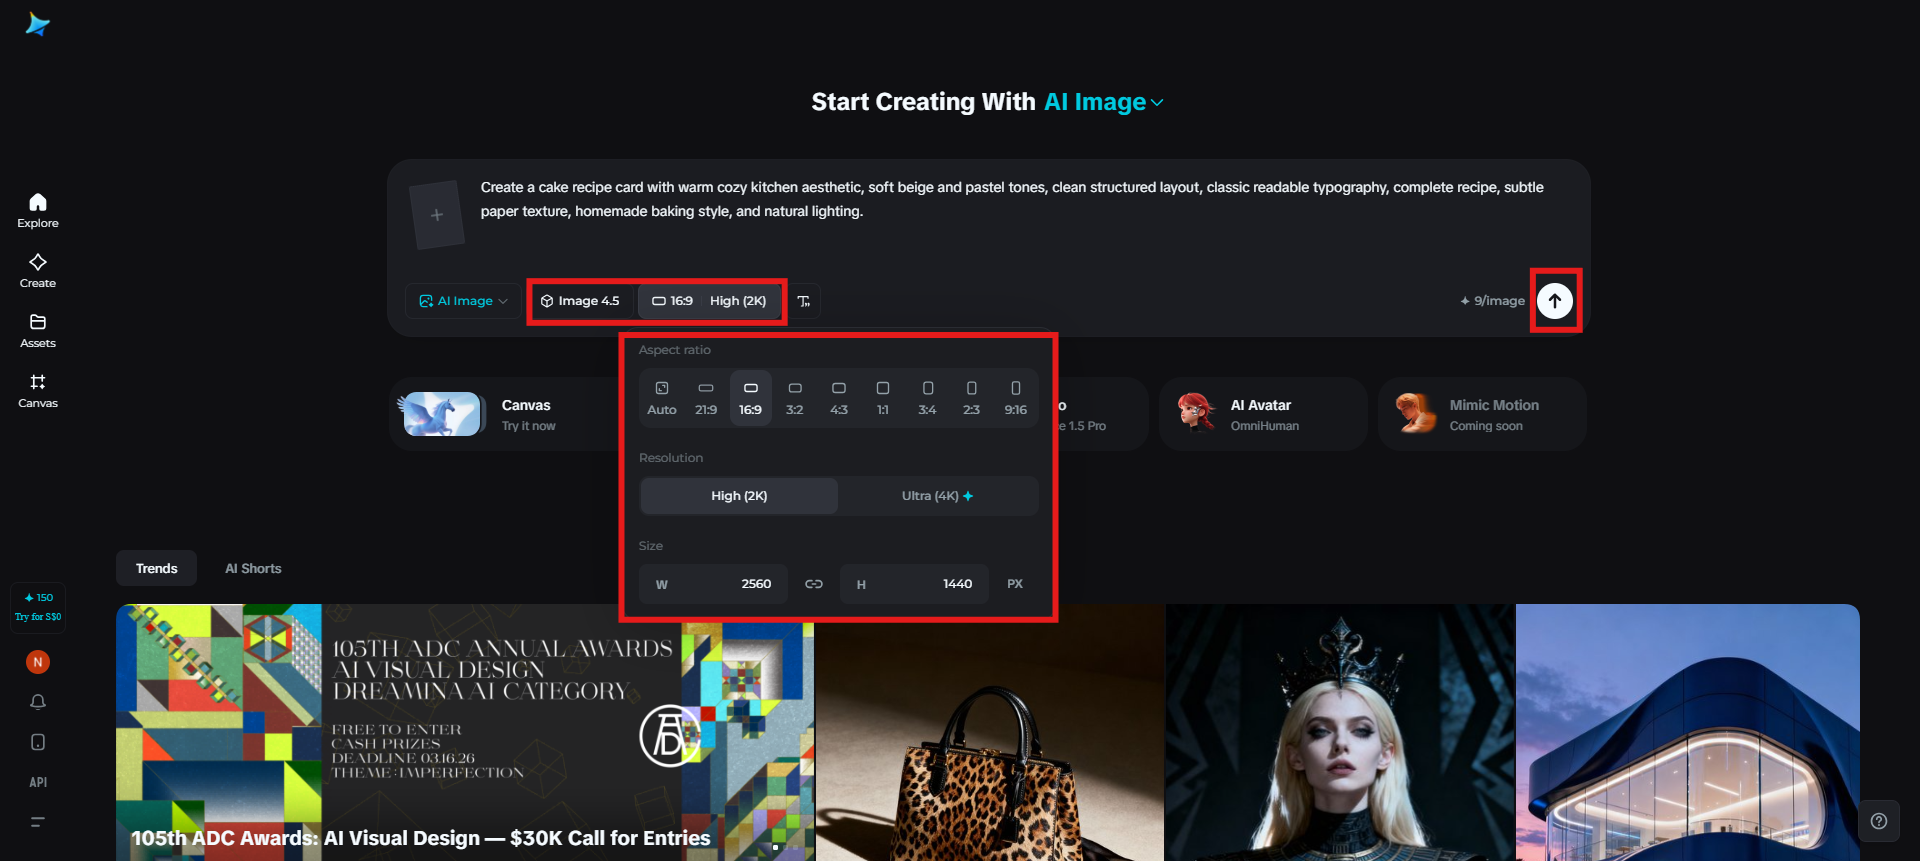This screenshot has height=861, width=1920.
Task: Select the High (2K) resolution option
Action: click(739, 496)
